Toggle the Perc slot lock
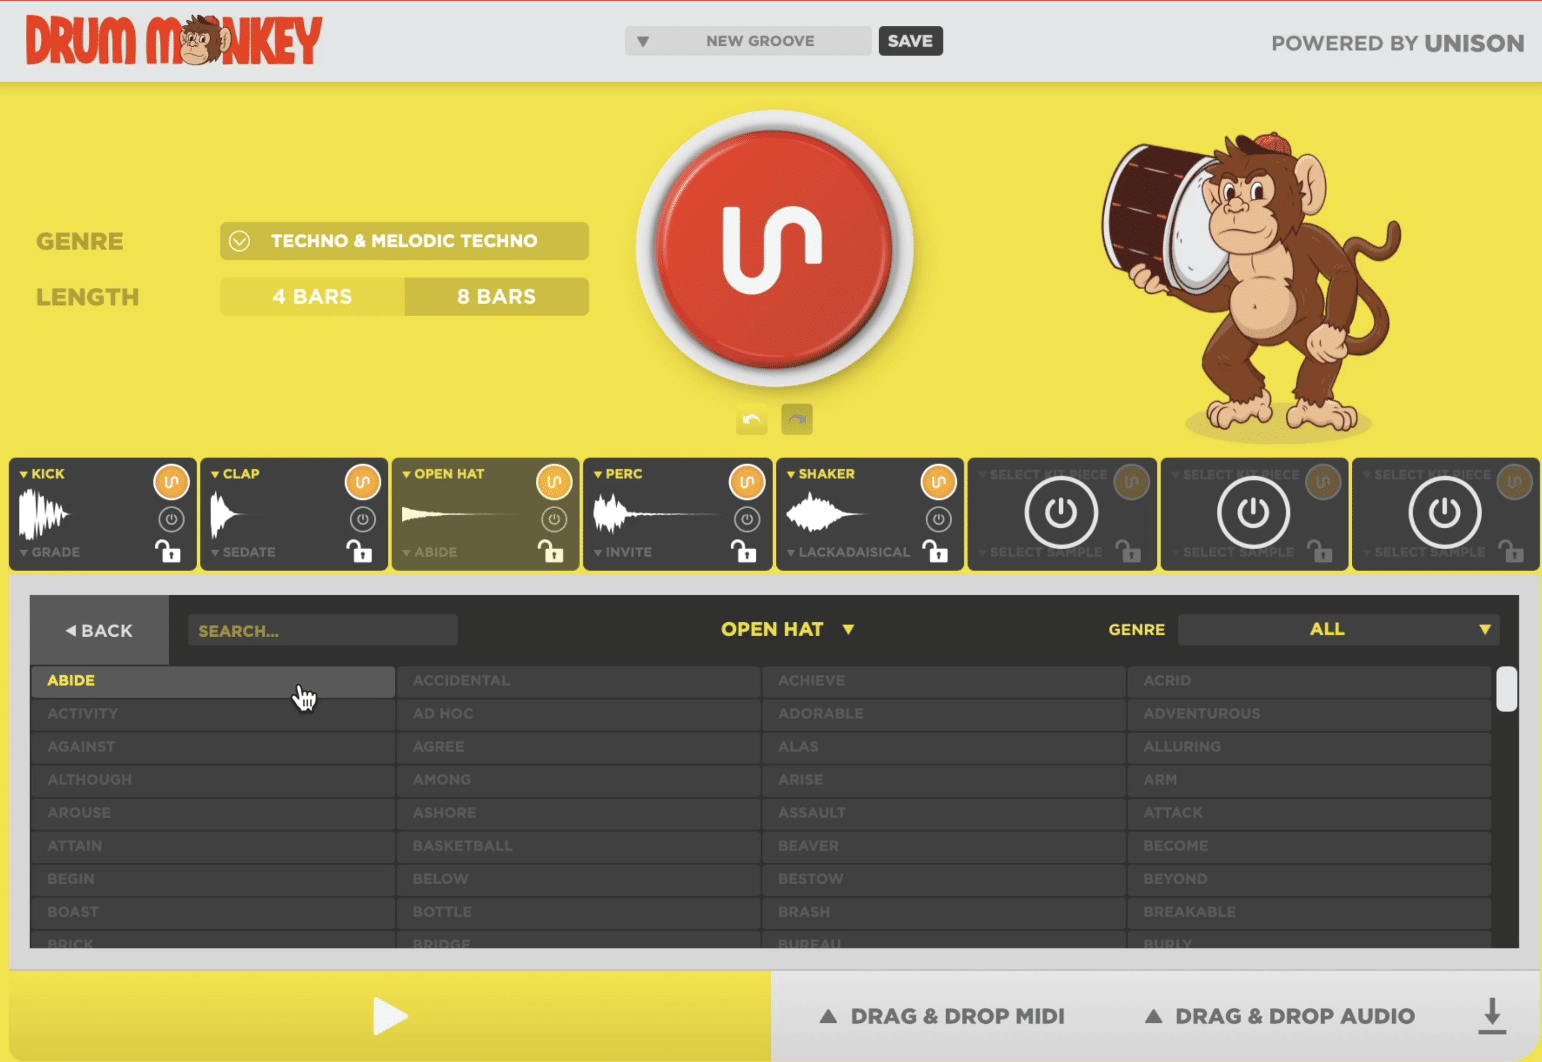Image resolution: width=1542 pixels, height=1062 pixels. click(743, 551)
